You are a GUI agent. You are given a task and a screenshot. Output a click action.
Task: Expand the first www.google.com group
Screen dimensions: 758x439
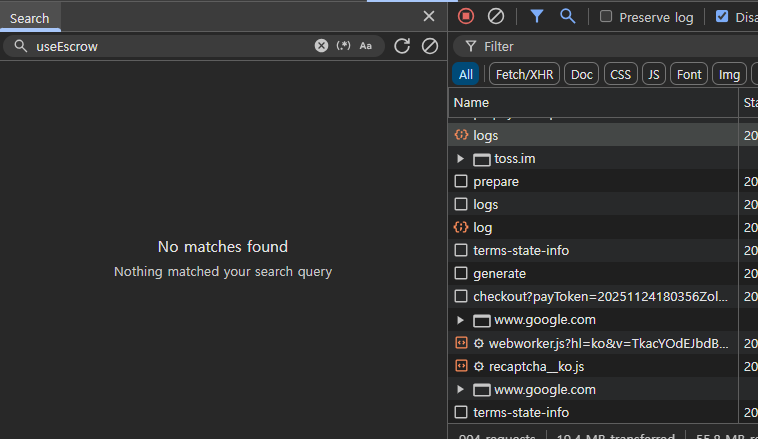pos(460,320)
